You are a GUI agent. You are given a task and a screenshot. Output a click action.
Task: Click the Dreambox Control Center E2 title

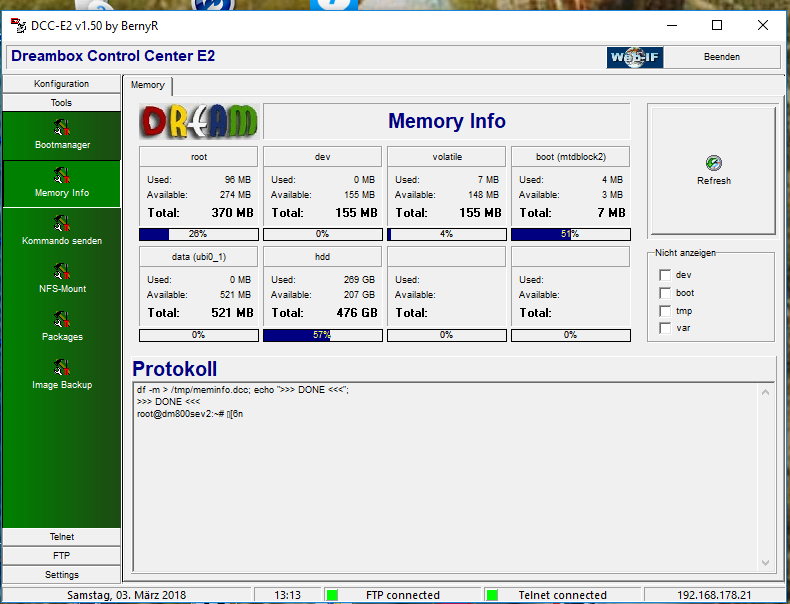[113, 56]
